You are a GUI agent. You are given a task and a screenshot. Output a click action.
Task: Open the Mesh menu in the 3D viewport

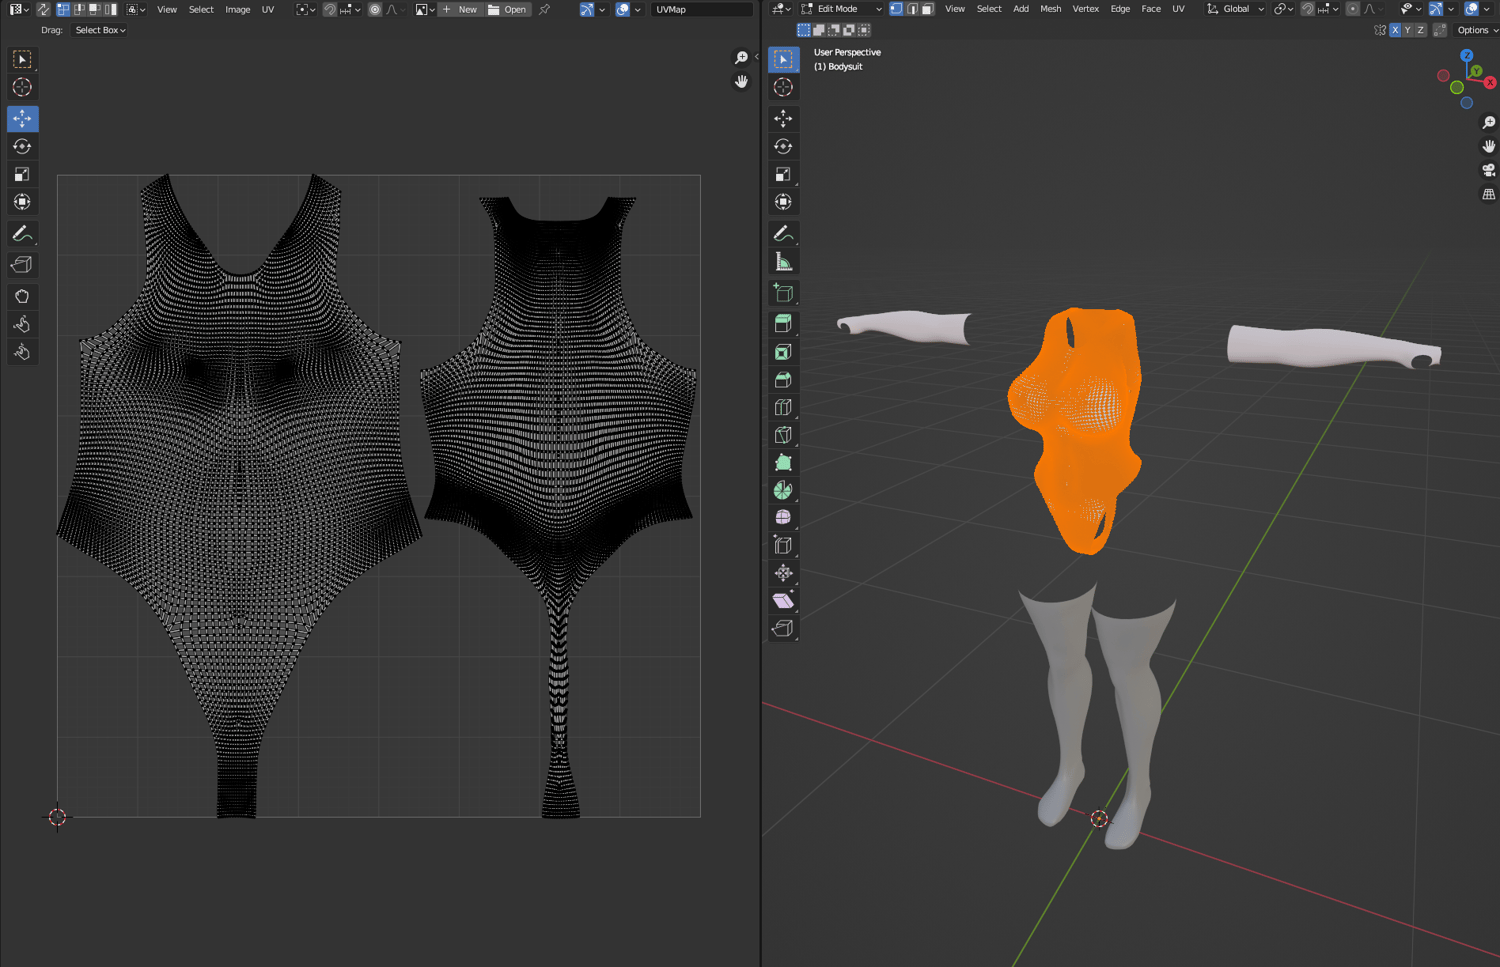click(1050, 9)
